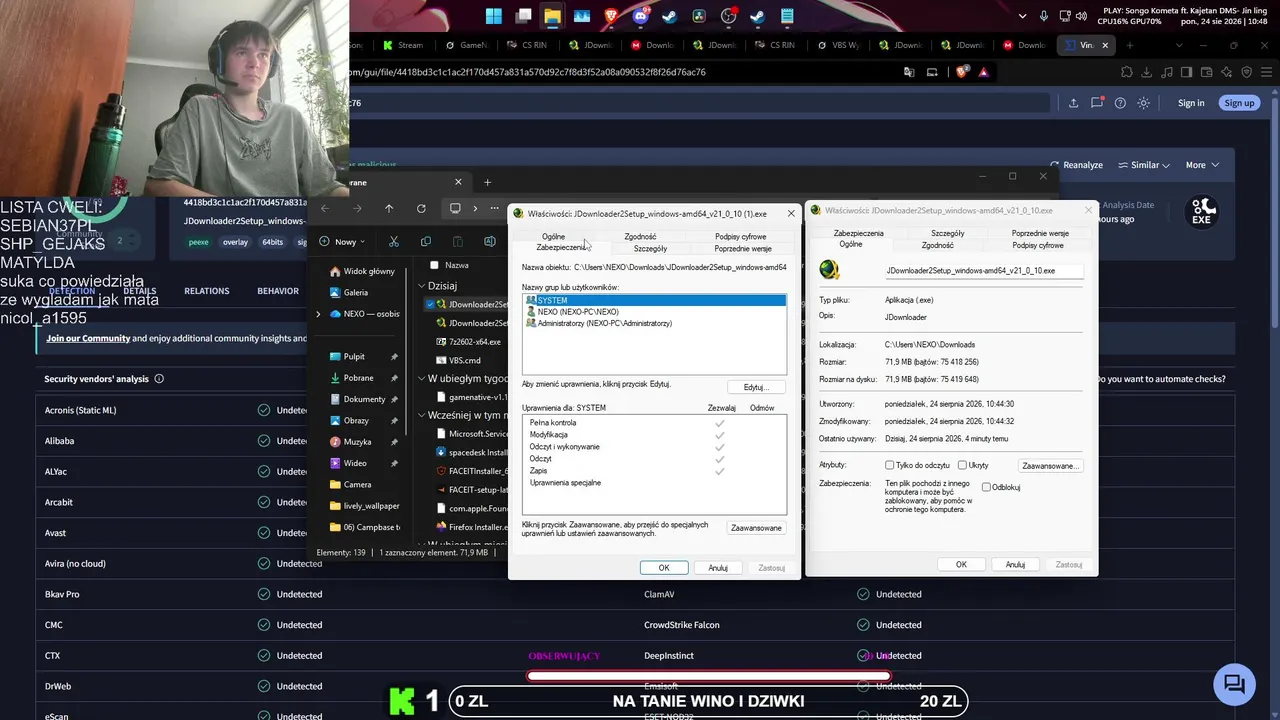Open Zabezpieczenia tab in right Properties dialog

point(858,233)
